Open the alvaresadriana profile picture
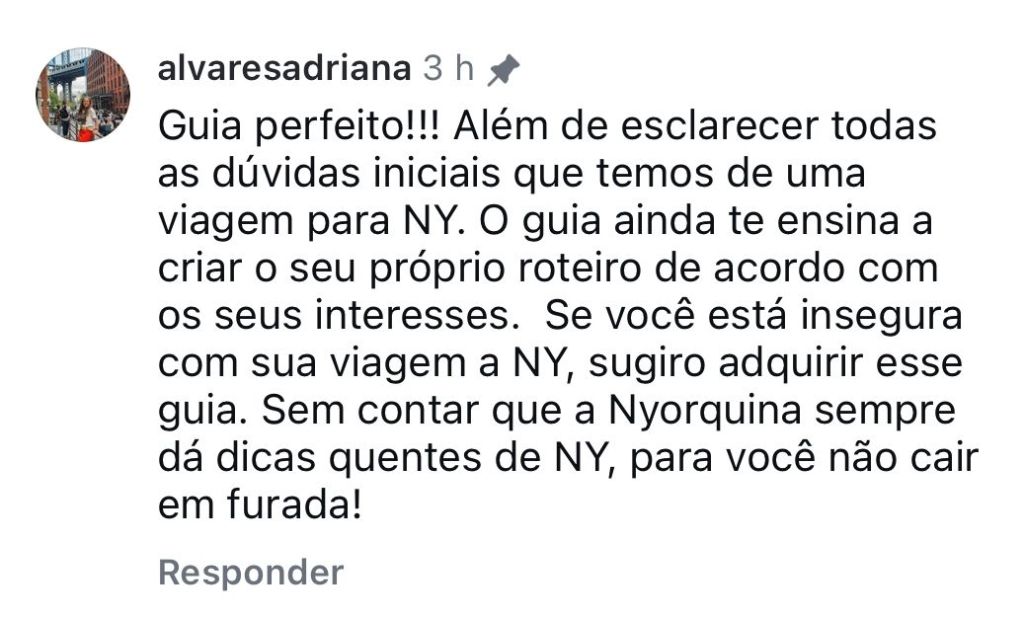The width and height of the screenshot is (1024, 619). point(83,94)
